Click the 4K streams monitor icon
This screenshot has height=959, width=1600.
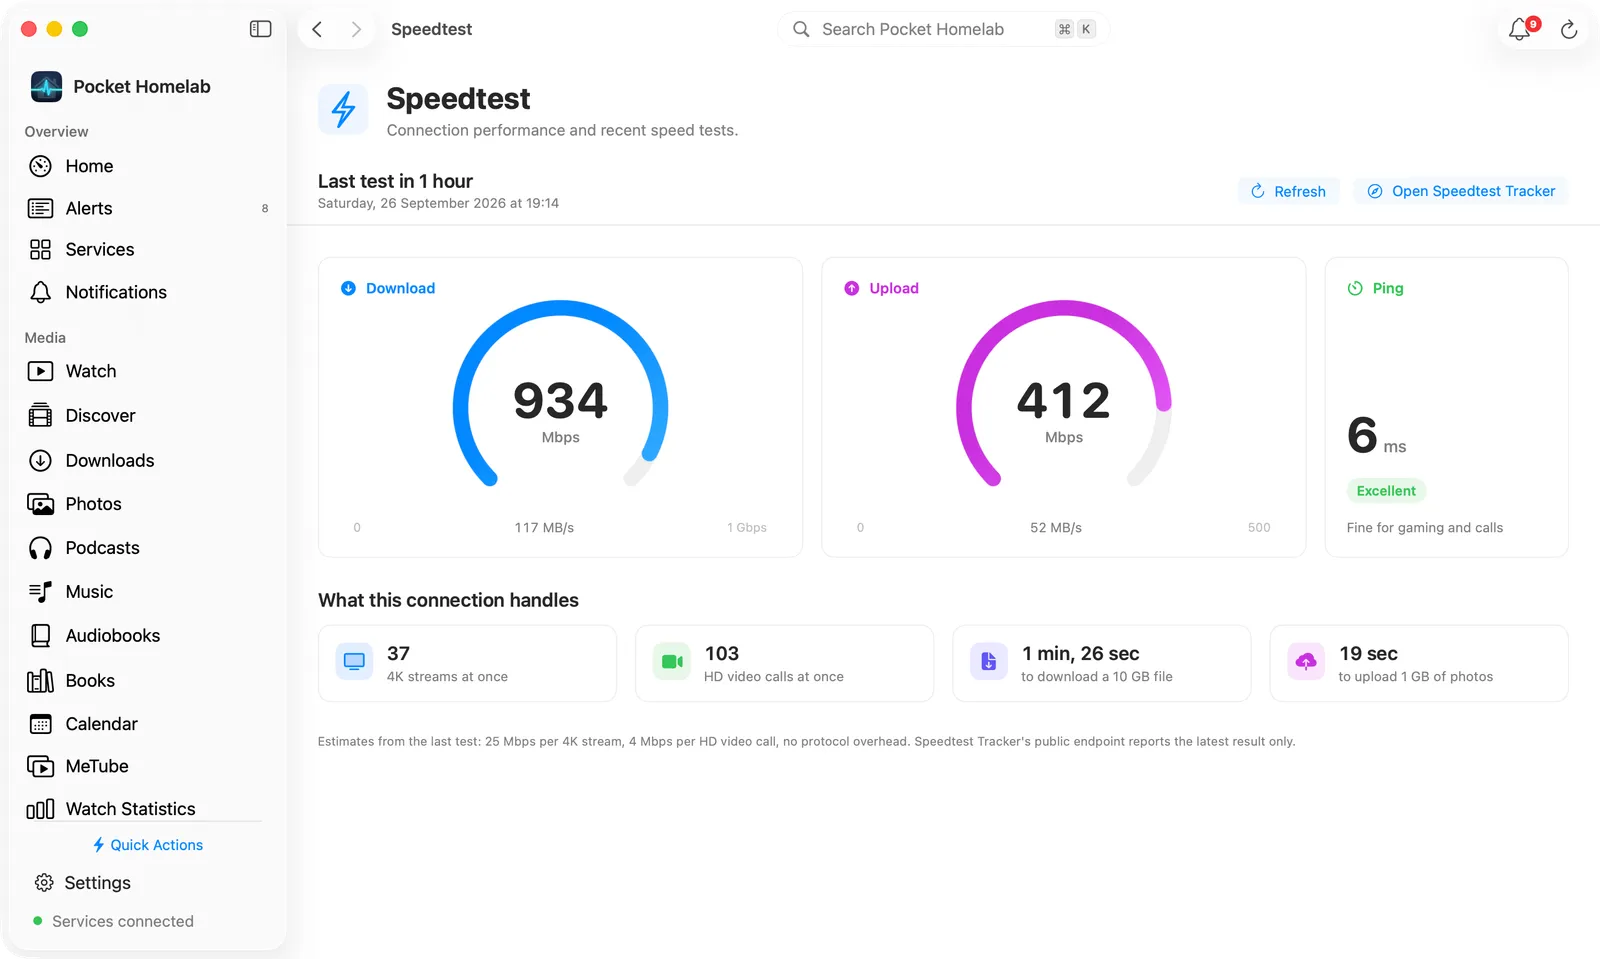click(354, 661)
